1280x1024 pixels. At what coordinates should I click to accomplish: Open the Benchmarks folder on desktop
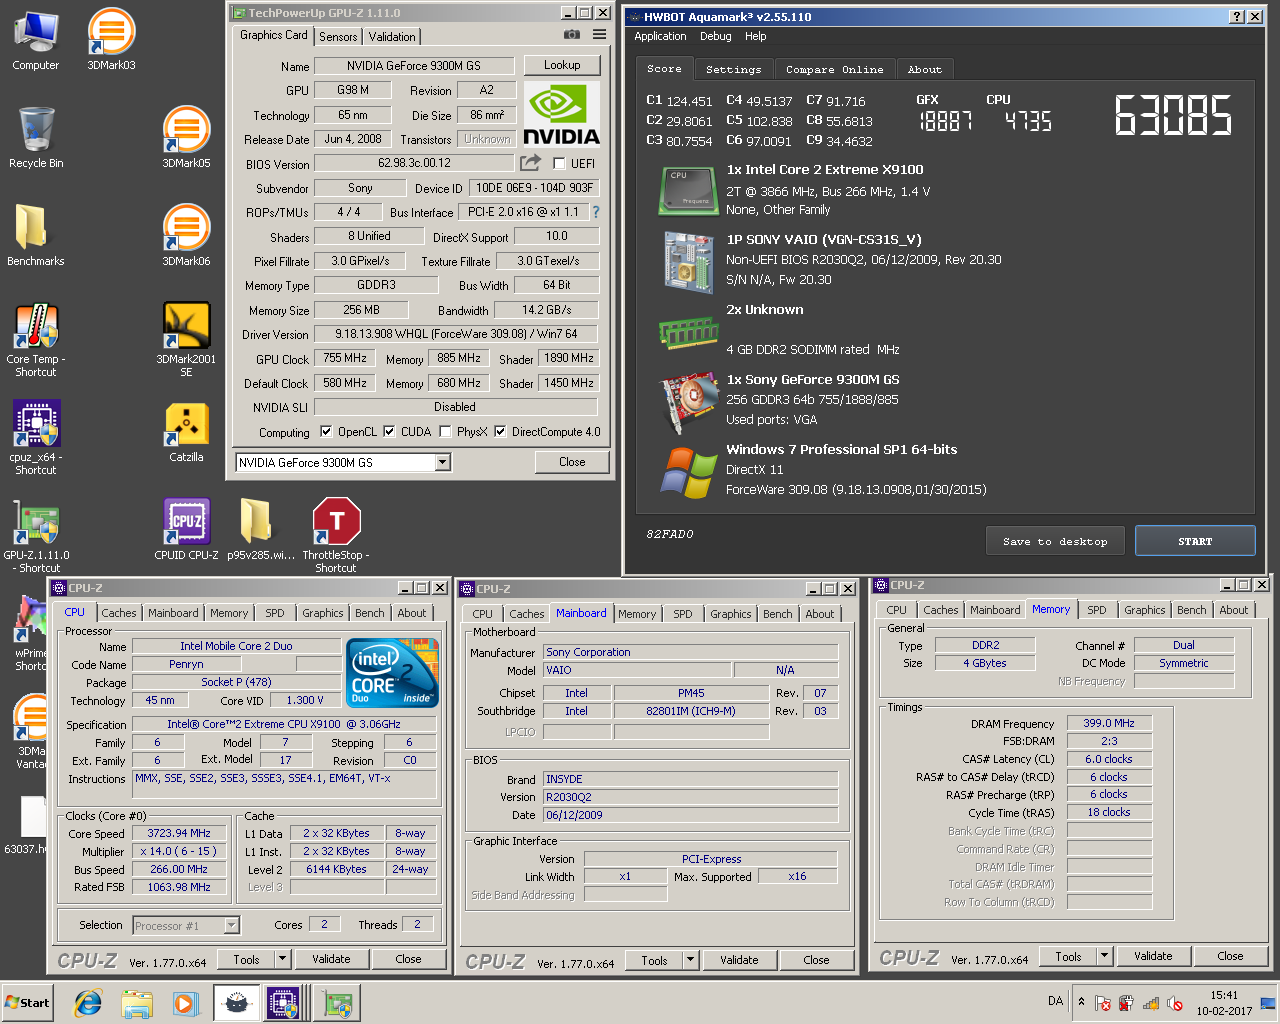[36, 236]
